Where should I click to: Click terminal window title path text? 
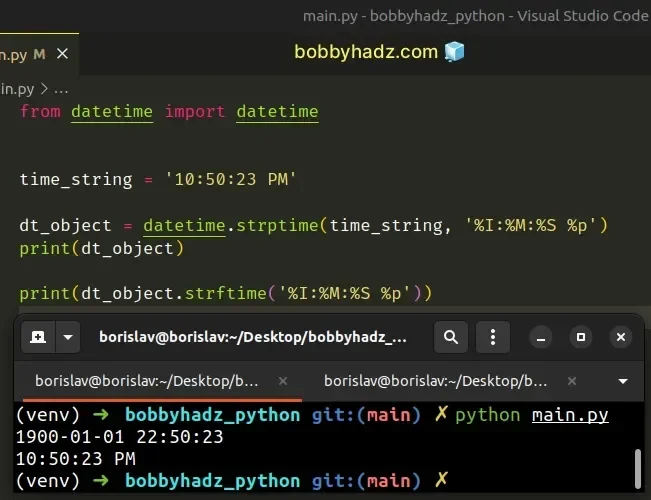click(x=253, y=337)
